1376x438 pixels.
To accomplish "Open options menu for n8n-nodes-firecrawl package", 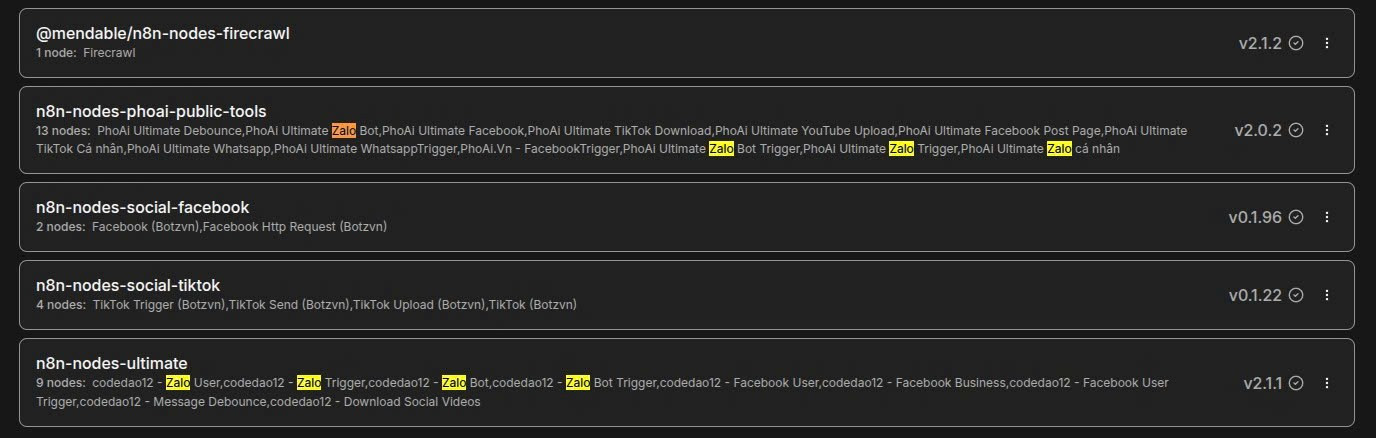I will [x=1327, y=43].
